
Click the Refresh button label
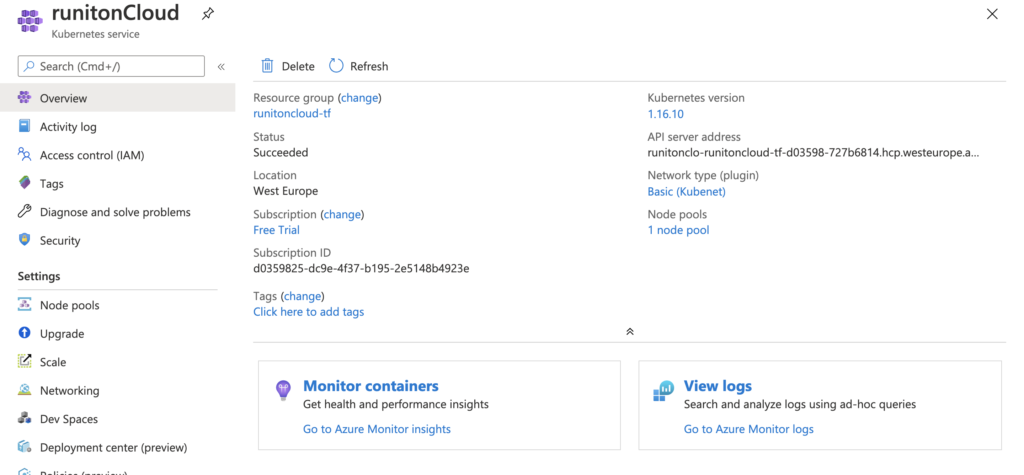369,66
